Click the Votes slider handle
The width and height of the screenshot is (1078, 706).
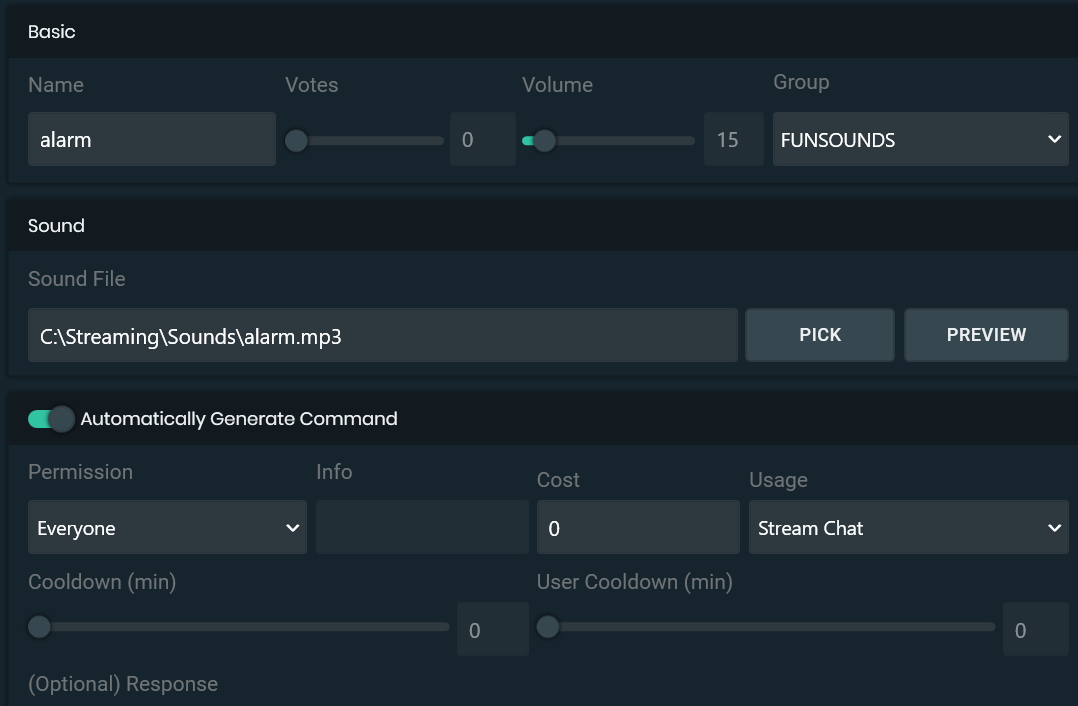tap(296, 141)
